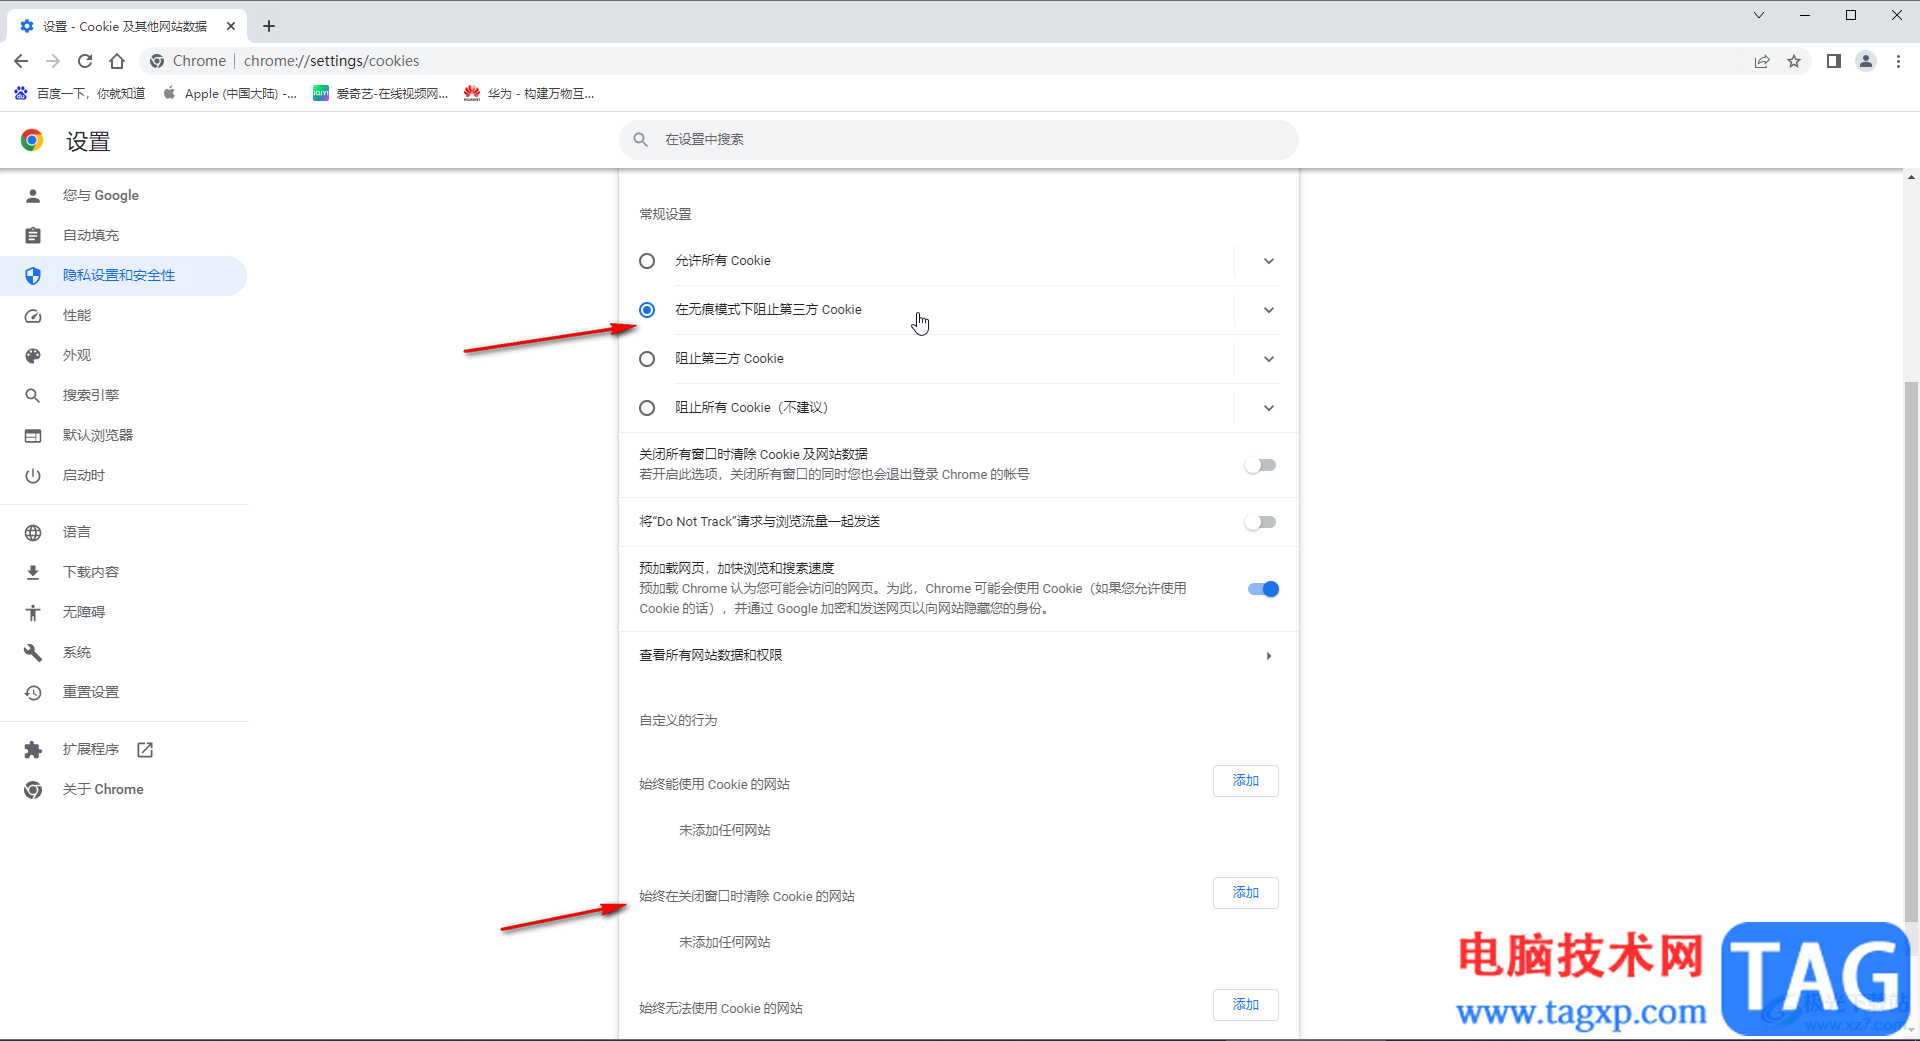1920x1041 pixels.
Task: Open 查看所有网站数据和权限 arrow
Action: [x=1268, y=656]
